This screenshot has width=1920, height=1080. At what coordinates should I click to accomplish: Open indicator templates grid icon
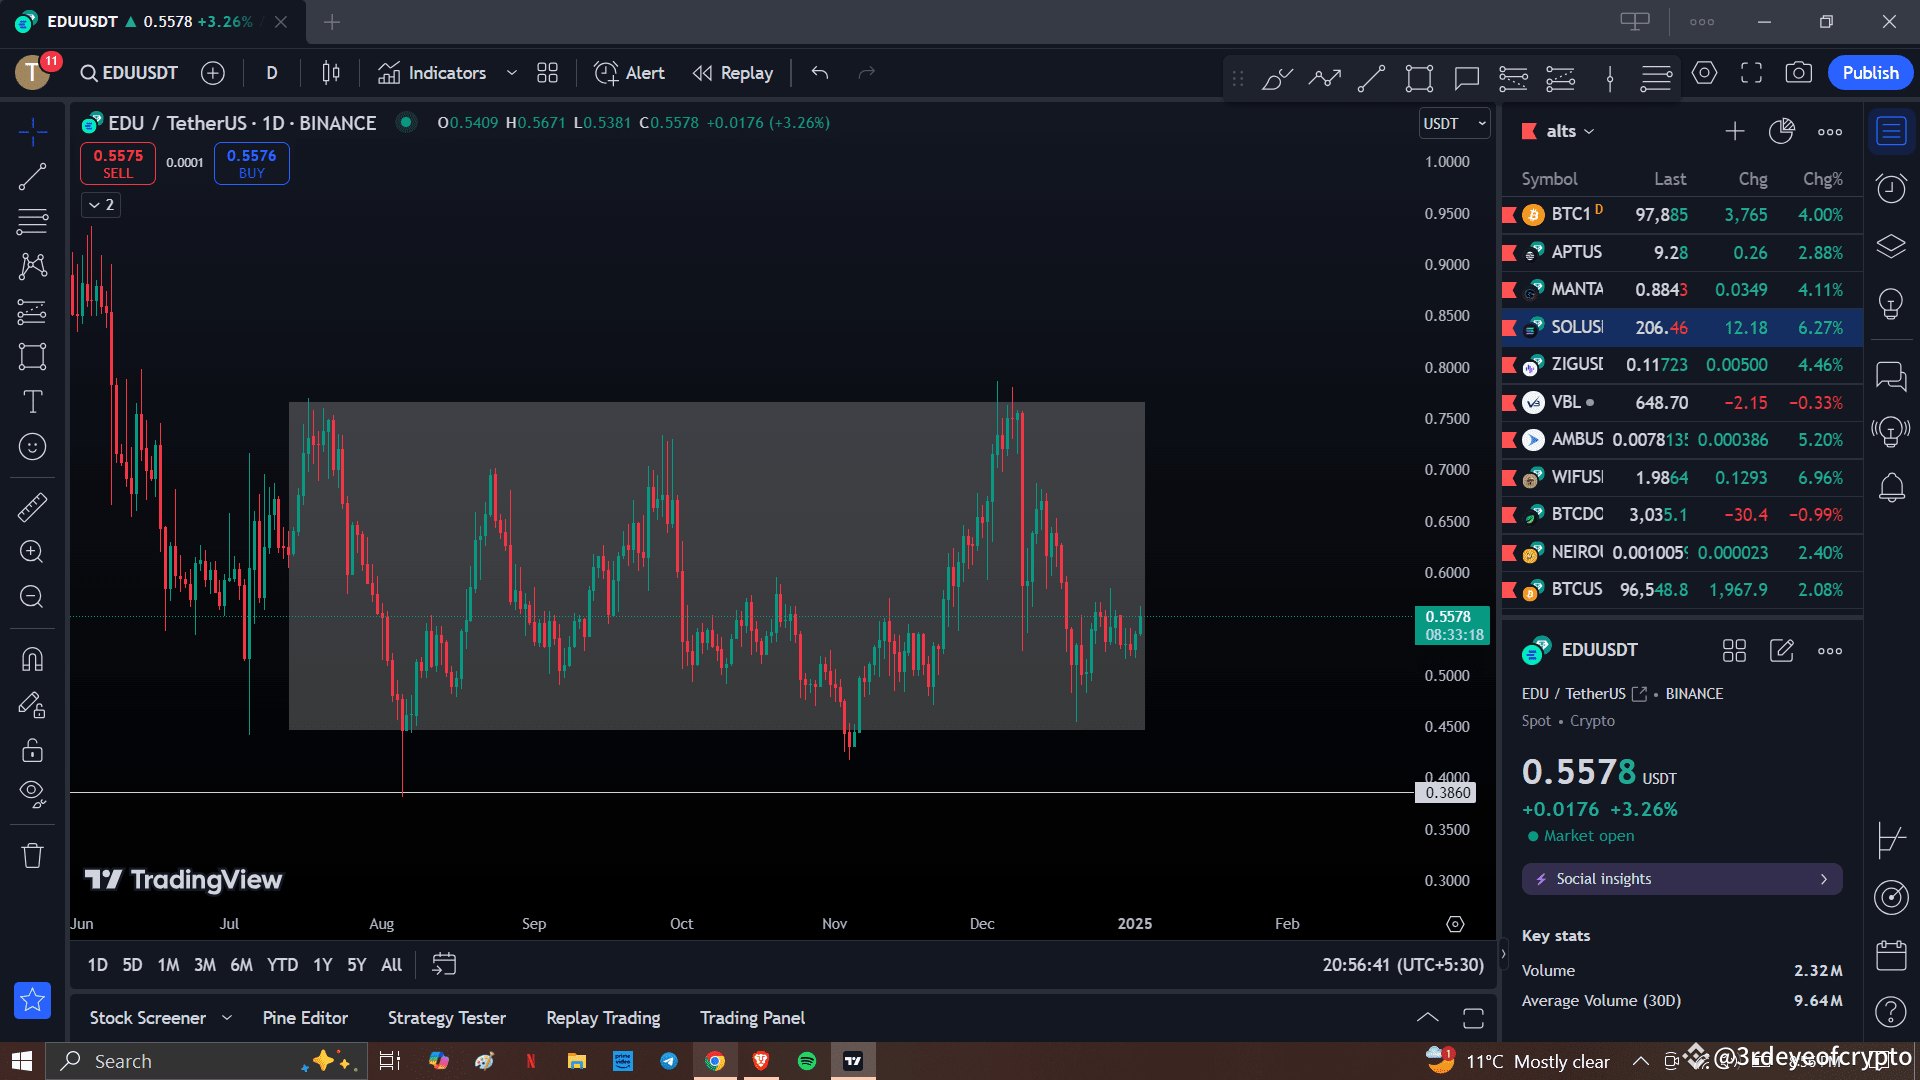coord(547,73)
